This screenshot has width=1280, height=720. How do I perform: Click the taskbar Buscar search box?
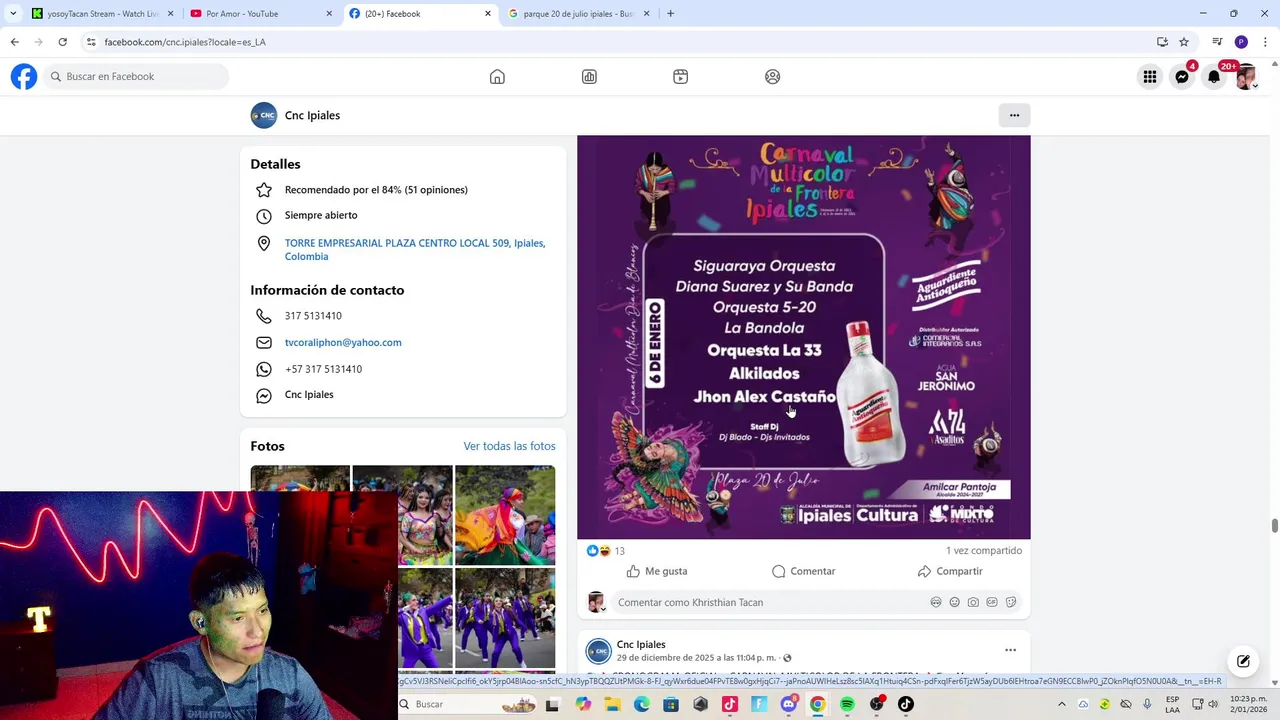[470, 704]
